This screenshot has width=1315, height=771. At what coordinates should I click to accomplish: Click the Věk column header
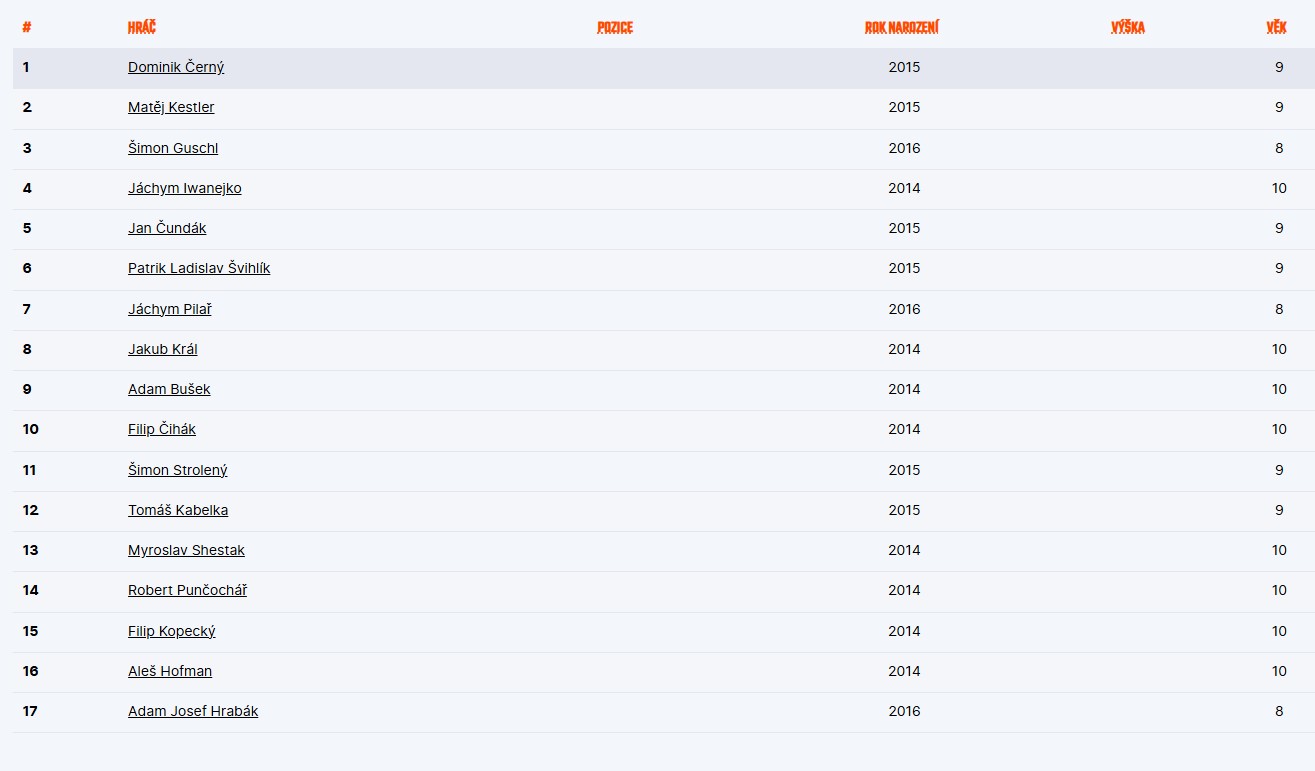[x=1276, y=27]
